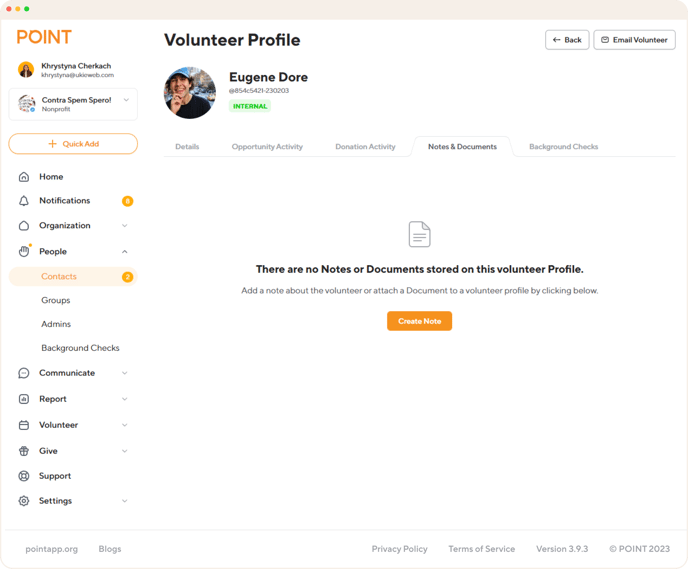
Task: Expand the Organization menu chevron
Action: (125, 225)
